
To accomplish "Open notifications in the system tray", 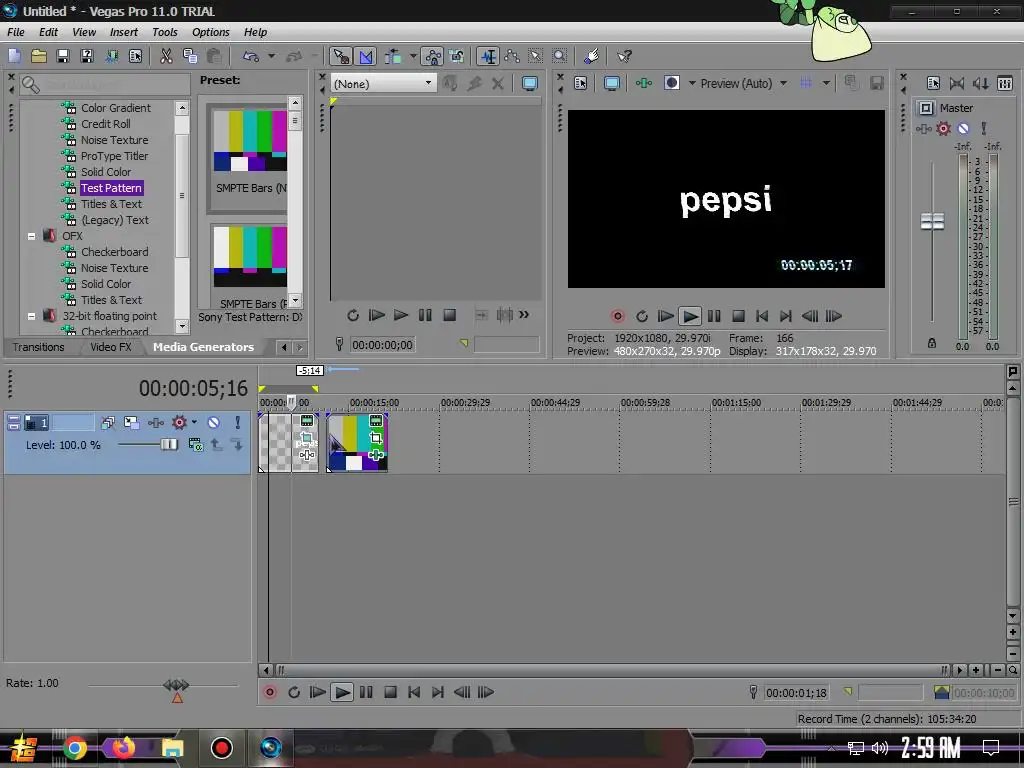I will pos(991,748).
